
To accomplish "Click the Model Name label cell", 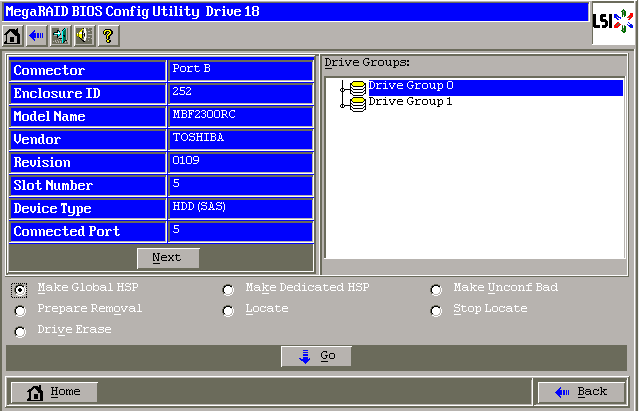I will [88, 116].
